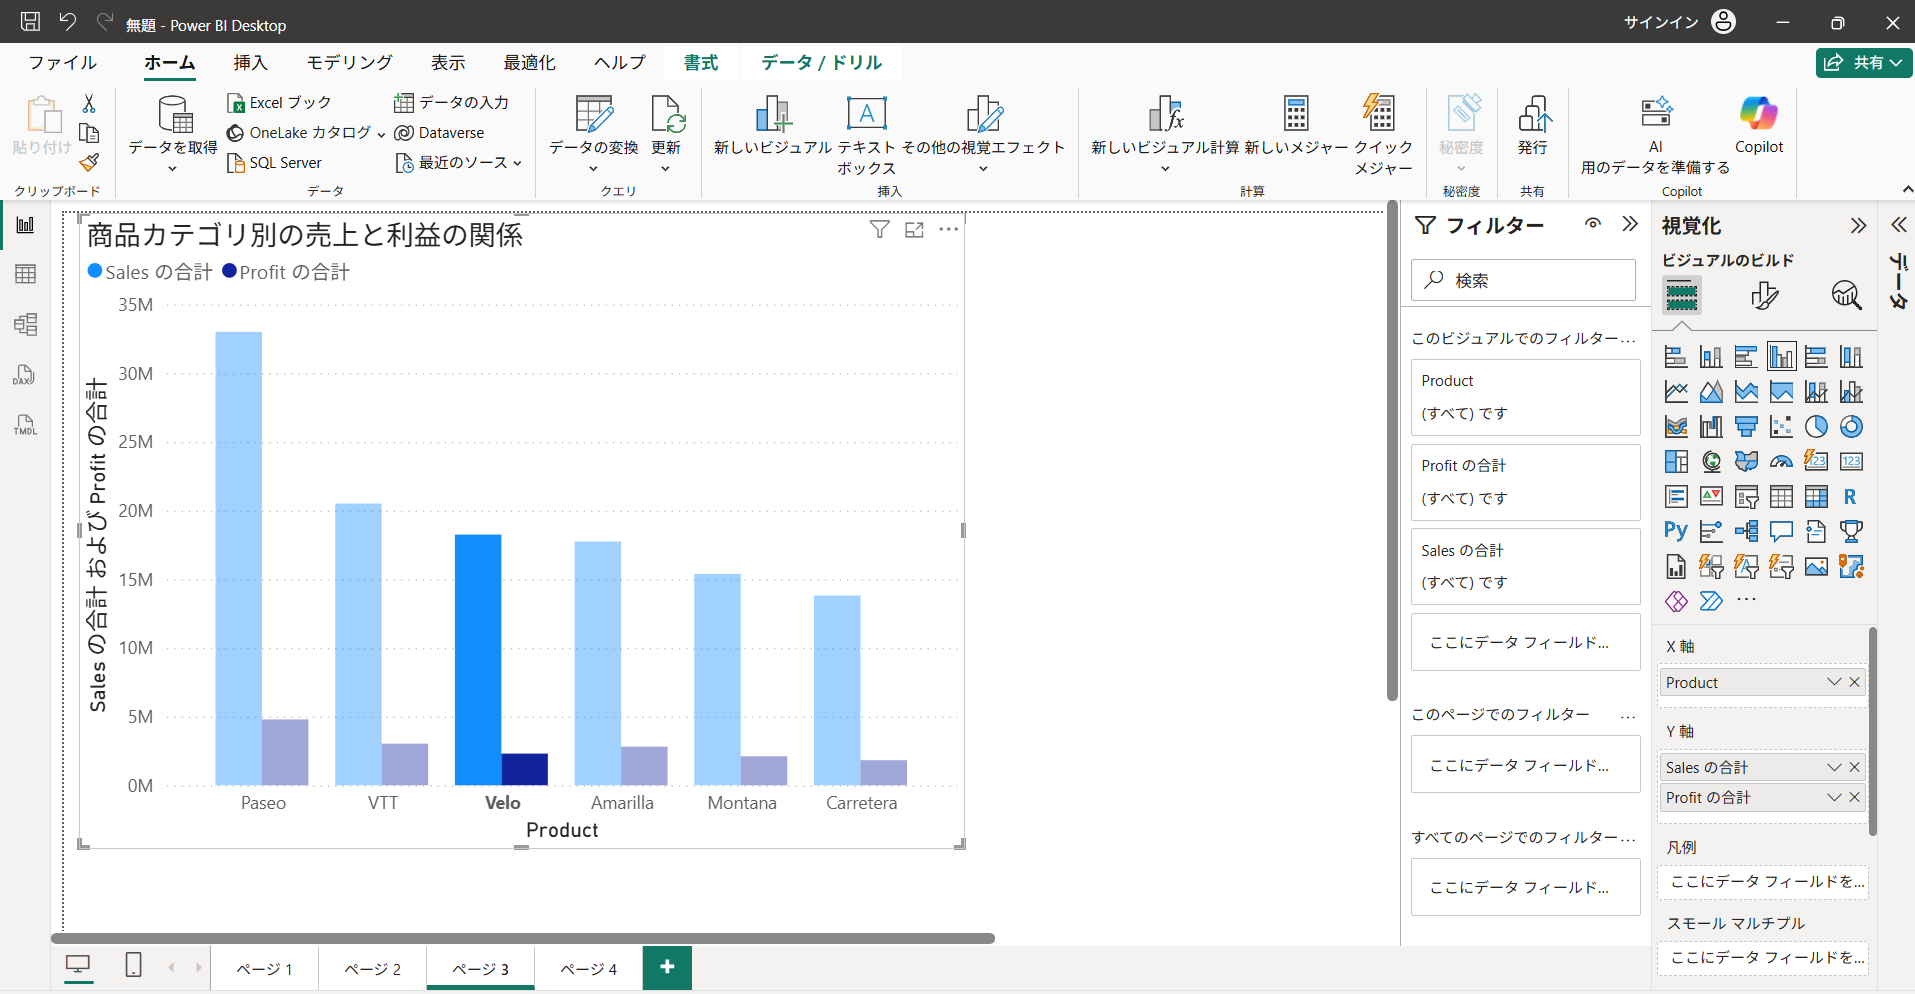Viewport: 1915px width, 994px height.
Task: Open the ファイル menu
Action: tap(63, 62)
